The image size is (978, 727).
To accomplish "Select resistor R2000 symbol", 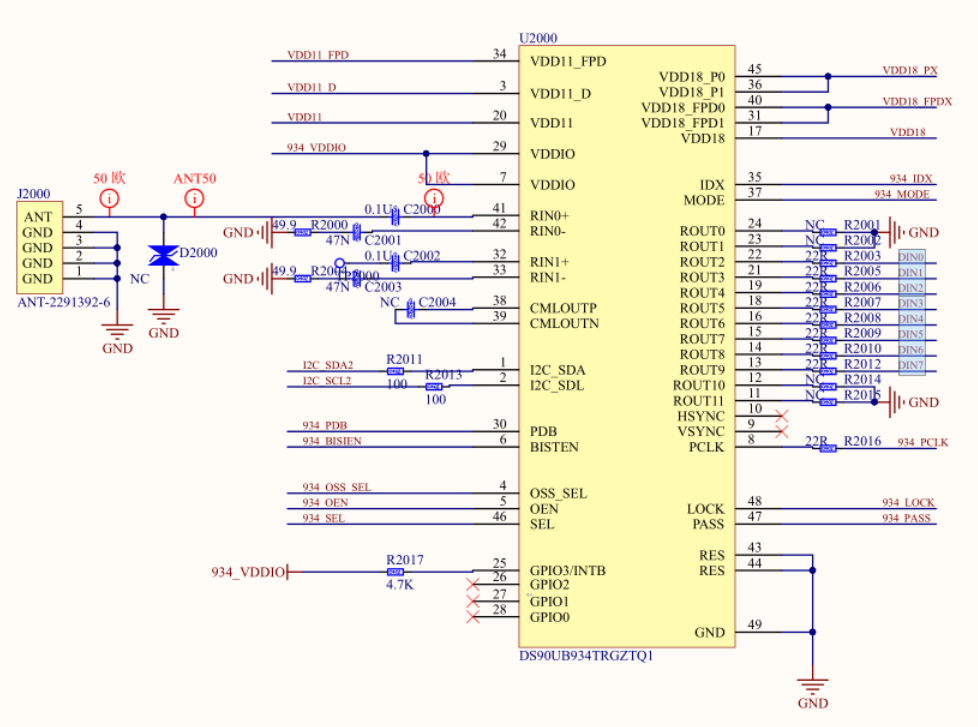I will point(303,233).
